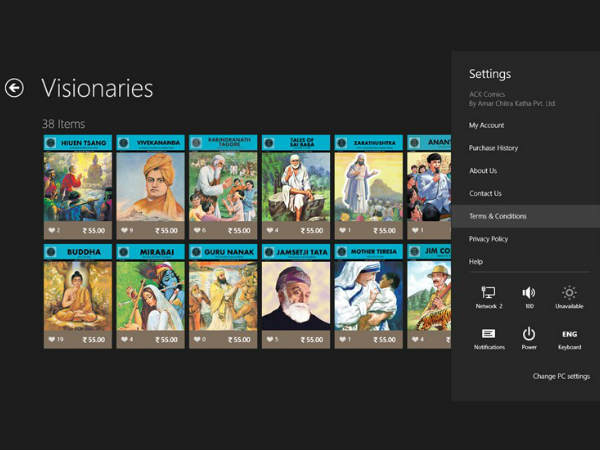Click ACK logo badge on Hiuen Tsang header
The width and height of the screenshot is (600, 450).
[x=51, y=143]
